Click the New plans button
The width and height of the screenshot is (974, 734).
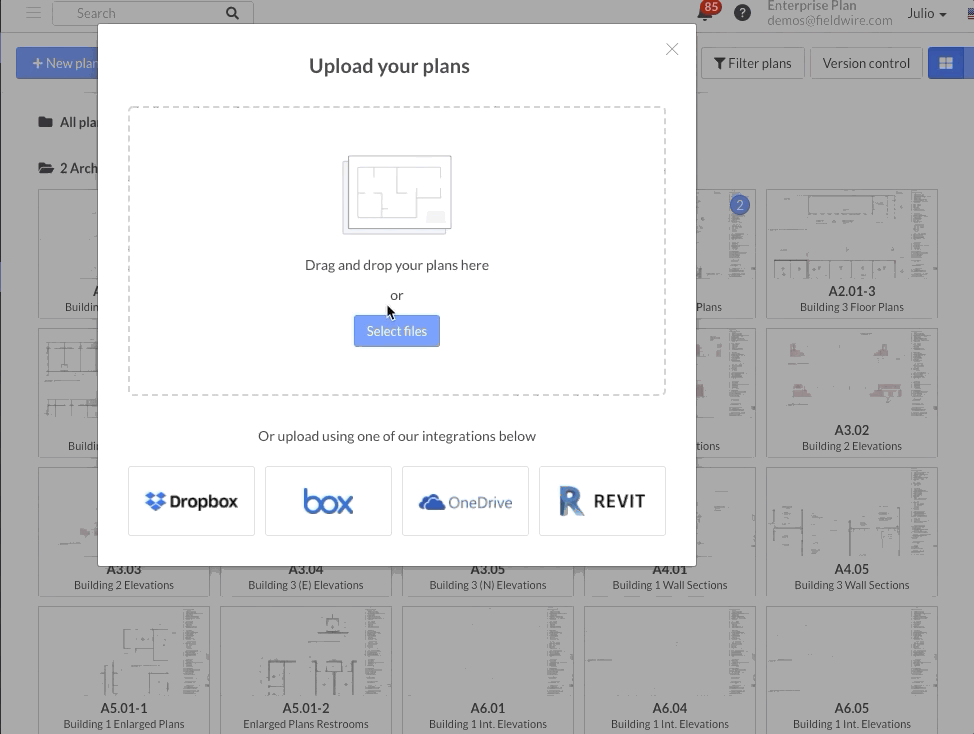click(57, 63)
